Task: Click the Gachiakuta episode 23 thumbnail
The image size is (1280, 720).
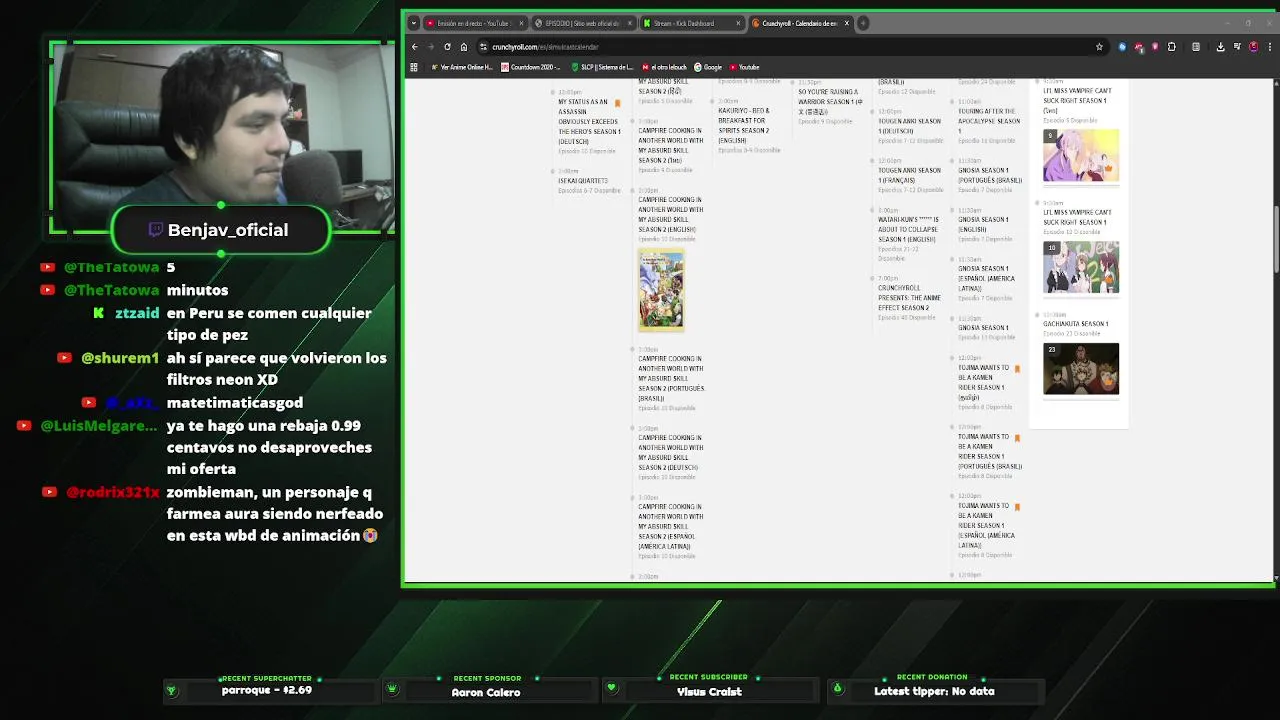Action: coord(1081,369)
